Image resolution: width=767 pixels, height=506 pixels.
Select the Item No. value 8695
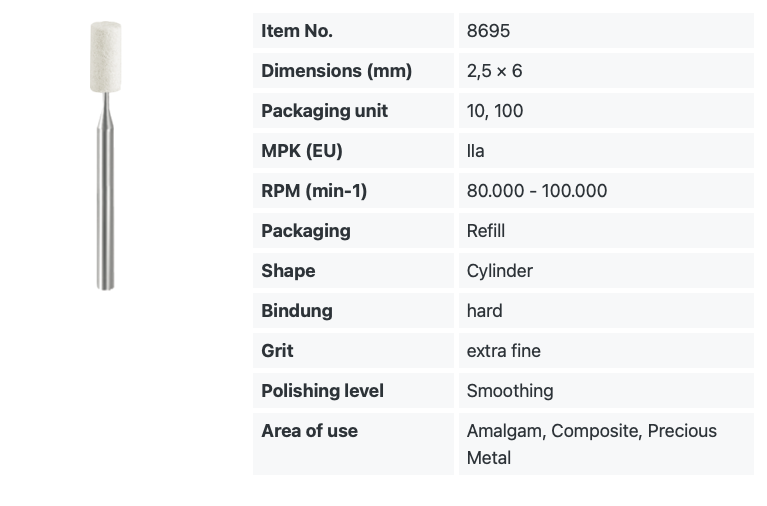488,31
